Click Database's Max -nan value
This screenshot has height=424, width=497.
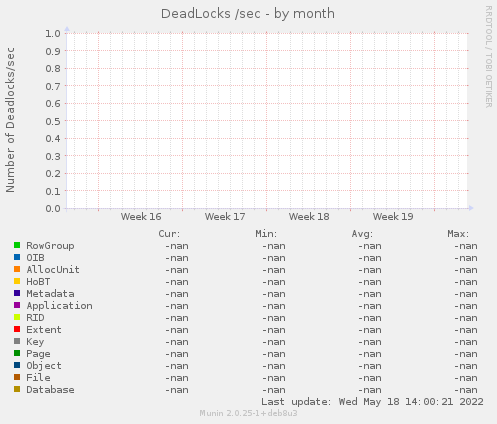click(x=466, y=390)
